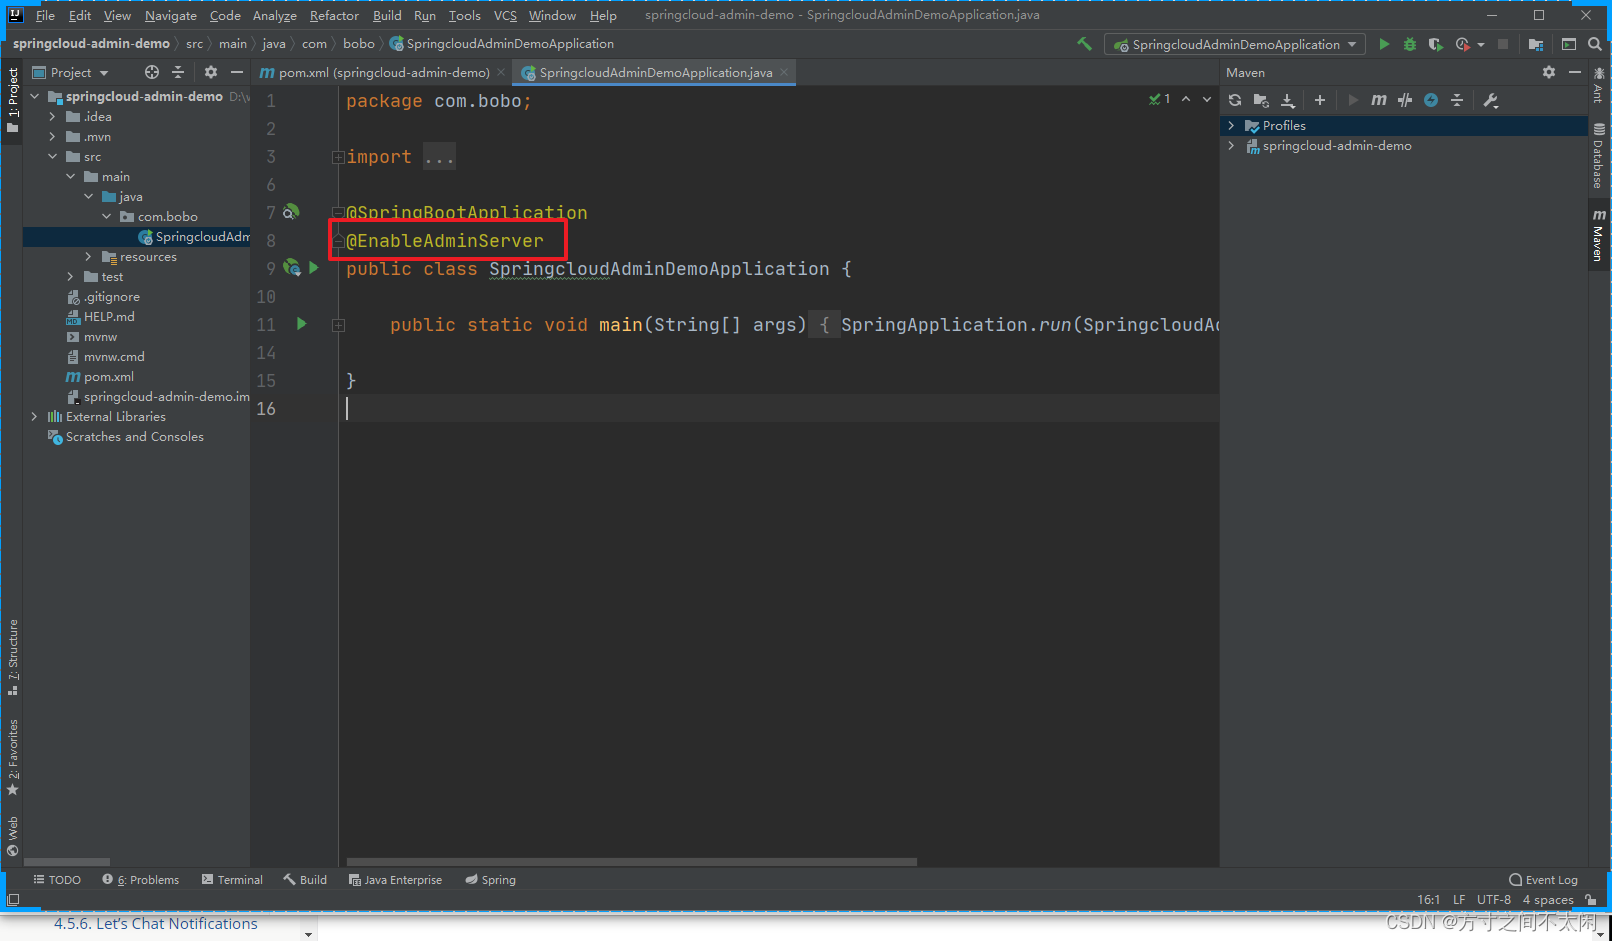Open the VCS menu
1612x941 pixels.
pyautogui.click(x=505, y=15)
